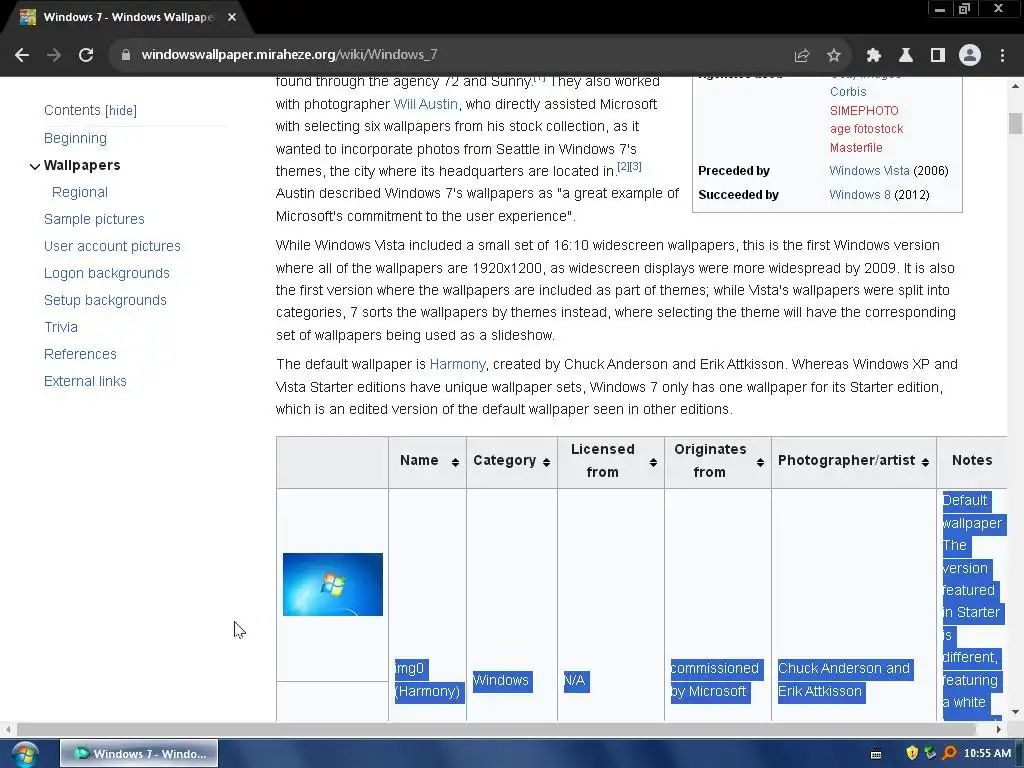Image resolution: width=1024 pixels, height=768 pixels.
Task: Click the browser forward arrow
Action: pos(54,55)
